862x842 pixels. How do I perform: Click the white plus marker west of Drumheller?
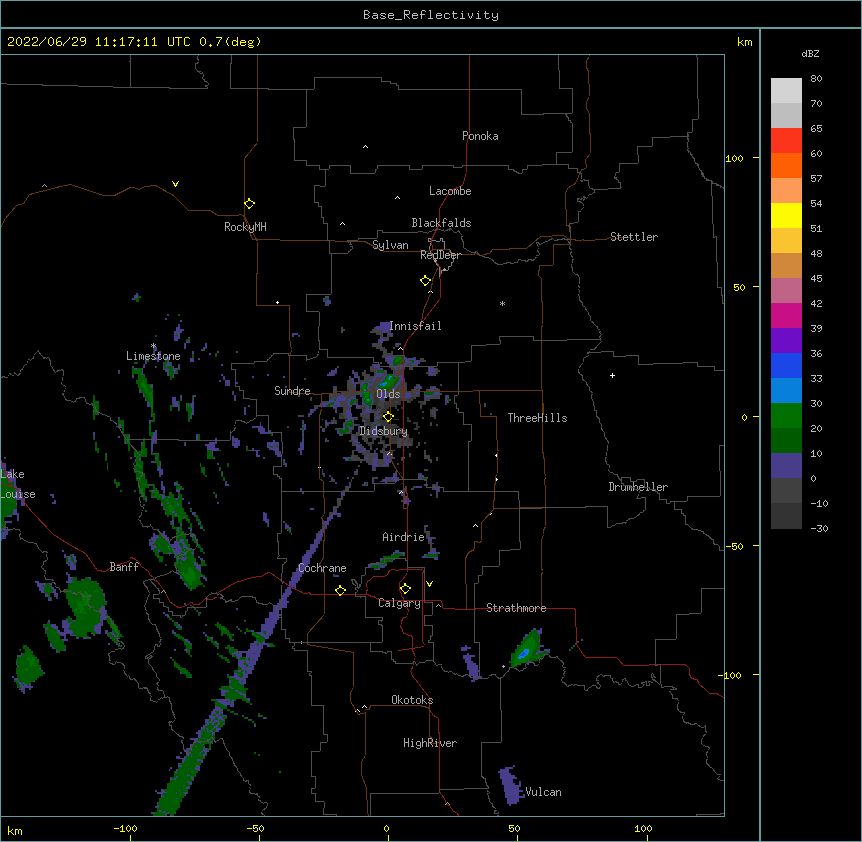tap(612, 375)
